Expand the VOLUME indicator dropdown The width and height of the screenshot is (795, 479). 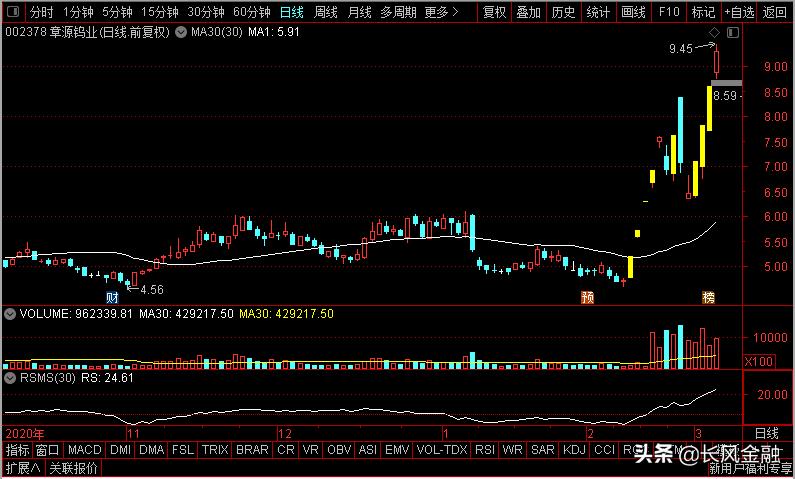9,314
